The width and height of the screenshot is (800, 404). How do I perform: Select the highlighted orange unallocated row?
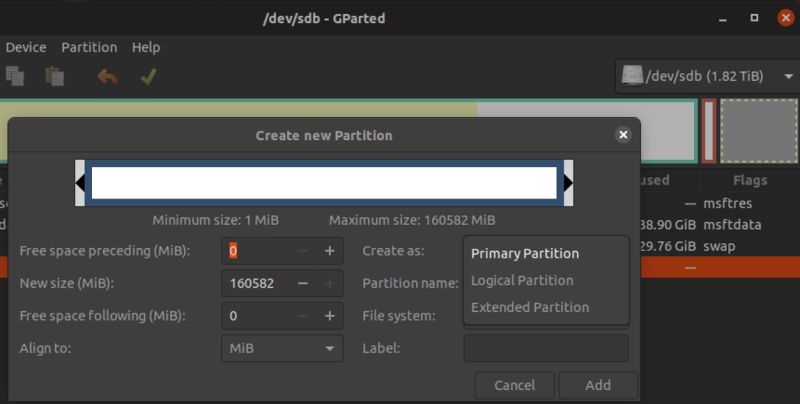(720, 267)
